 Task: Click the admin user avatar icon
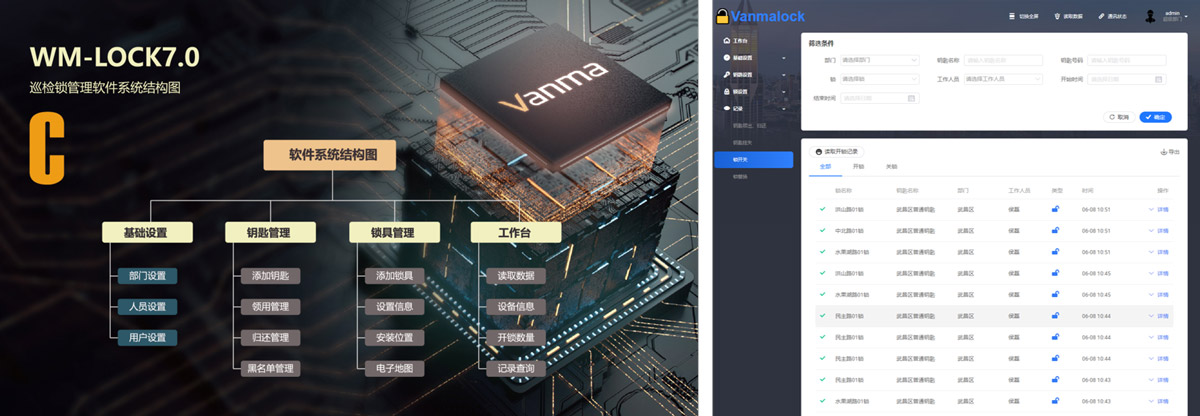click(x=1151, y=16)
